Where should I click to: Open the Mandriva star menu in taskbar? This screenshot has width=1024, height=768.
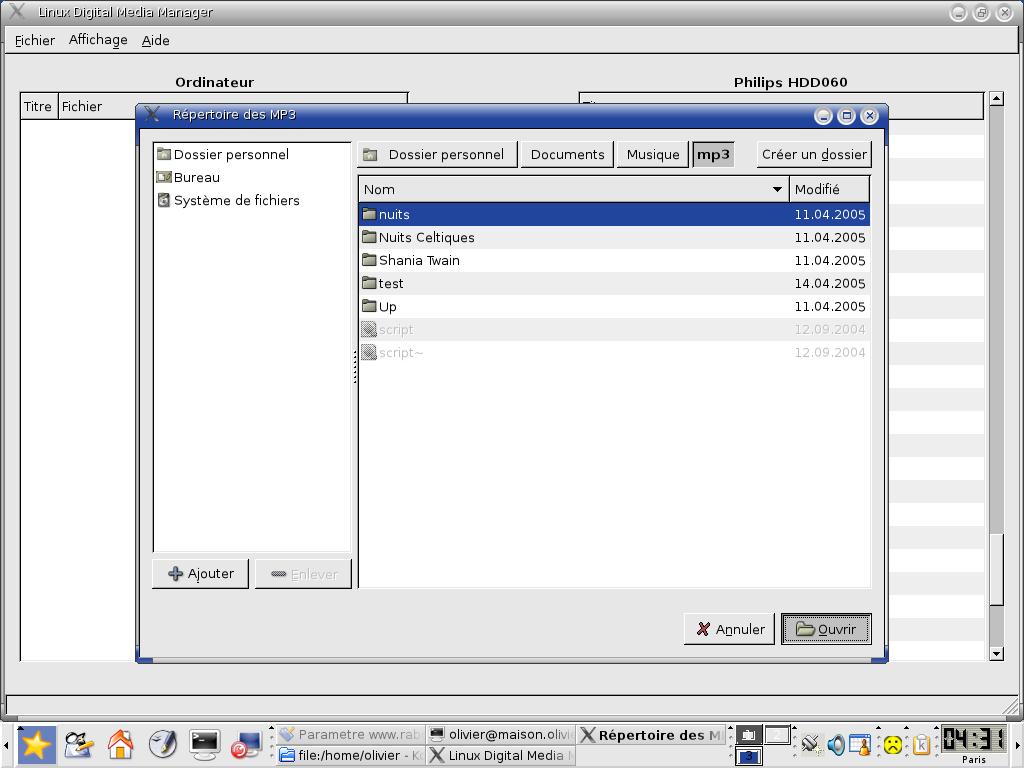point(36,744)
